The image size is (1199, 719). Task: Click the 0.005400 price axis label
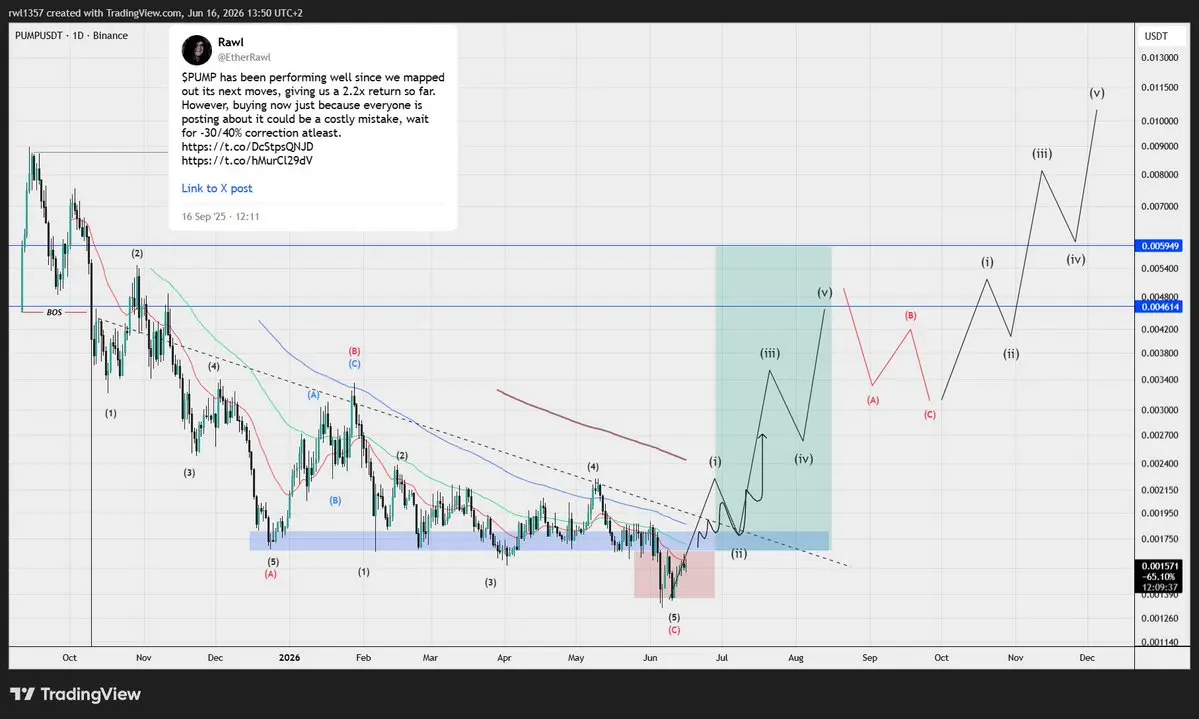tap(1159, 268)
